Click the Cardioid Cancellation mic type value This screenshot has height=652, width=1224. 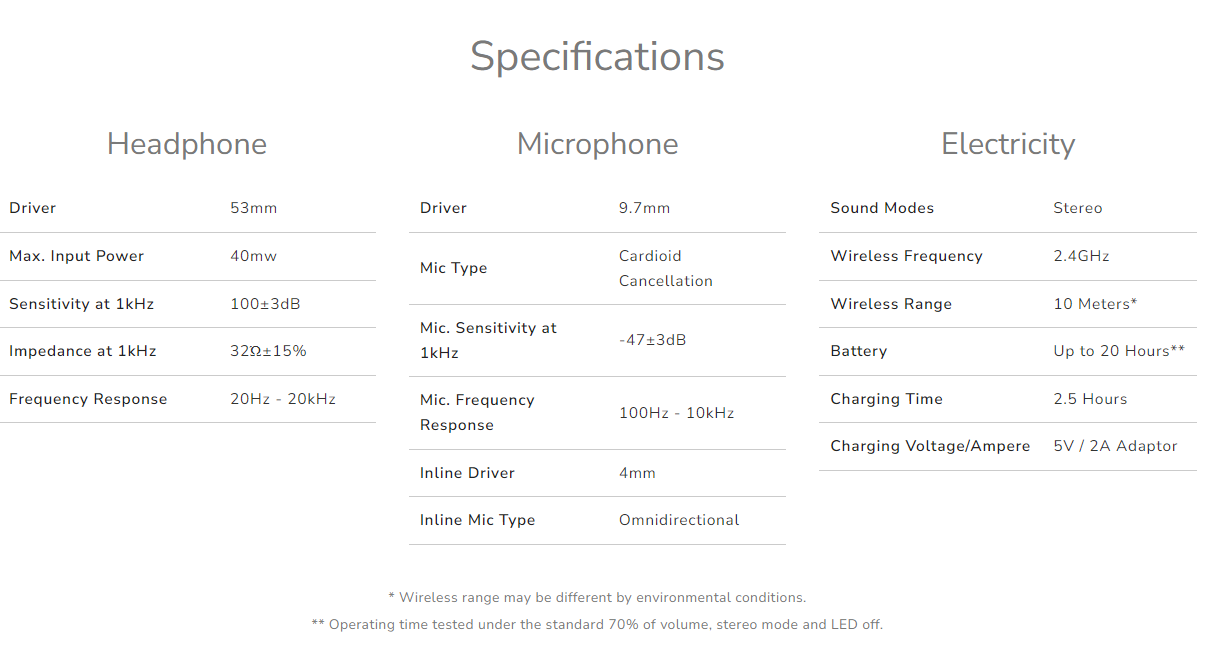click(666, 268)
